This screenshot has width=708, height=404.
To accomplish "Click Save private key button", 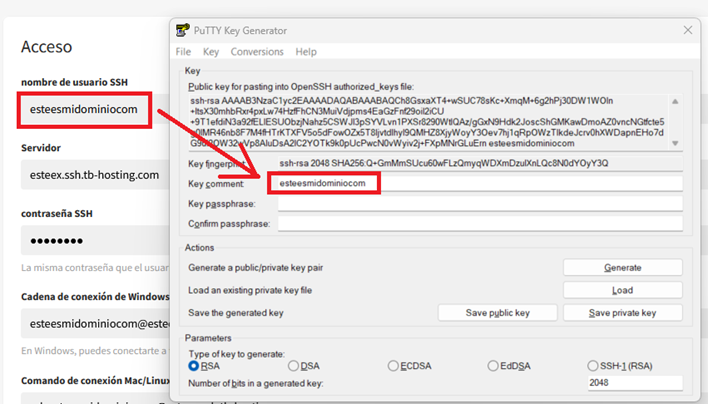I will click(x=622, y=313).
